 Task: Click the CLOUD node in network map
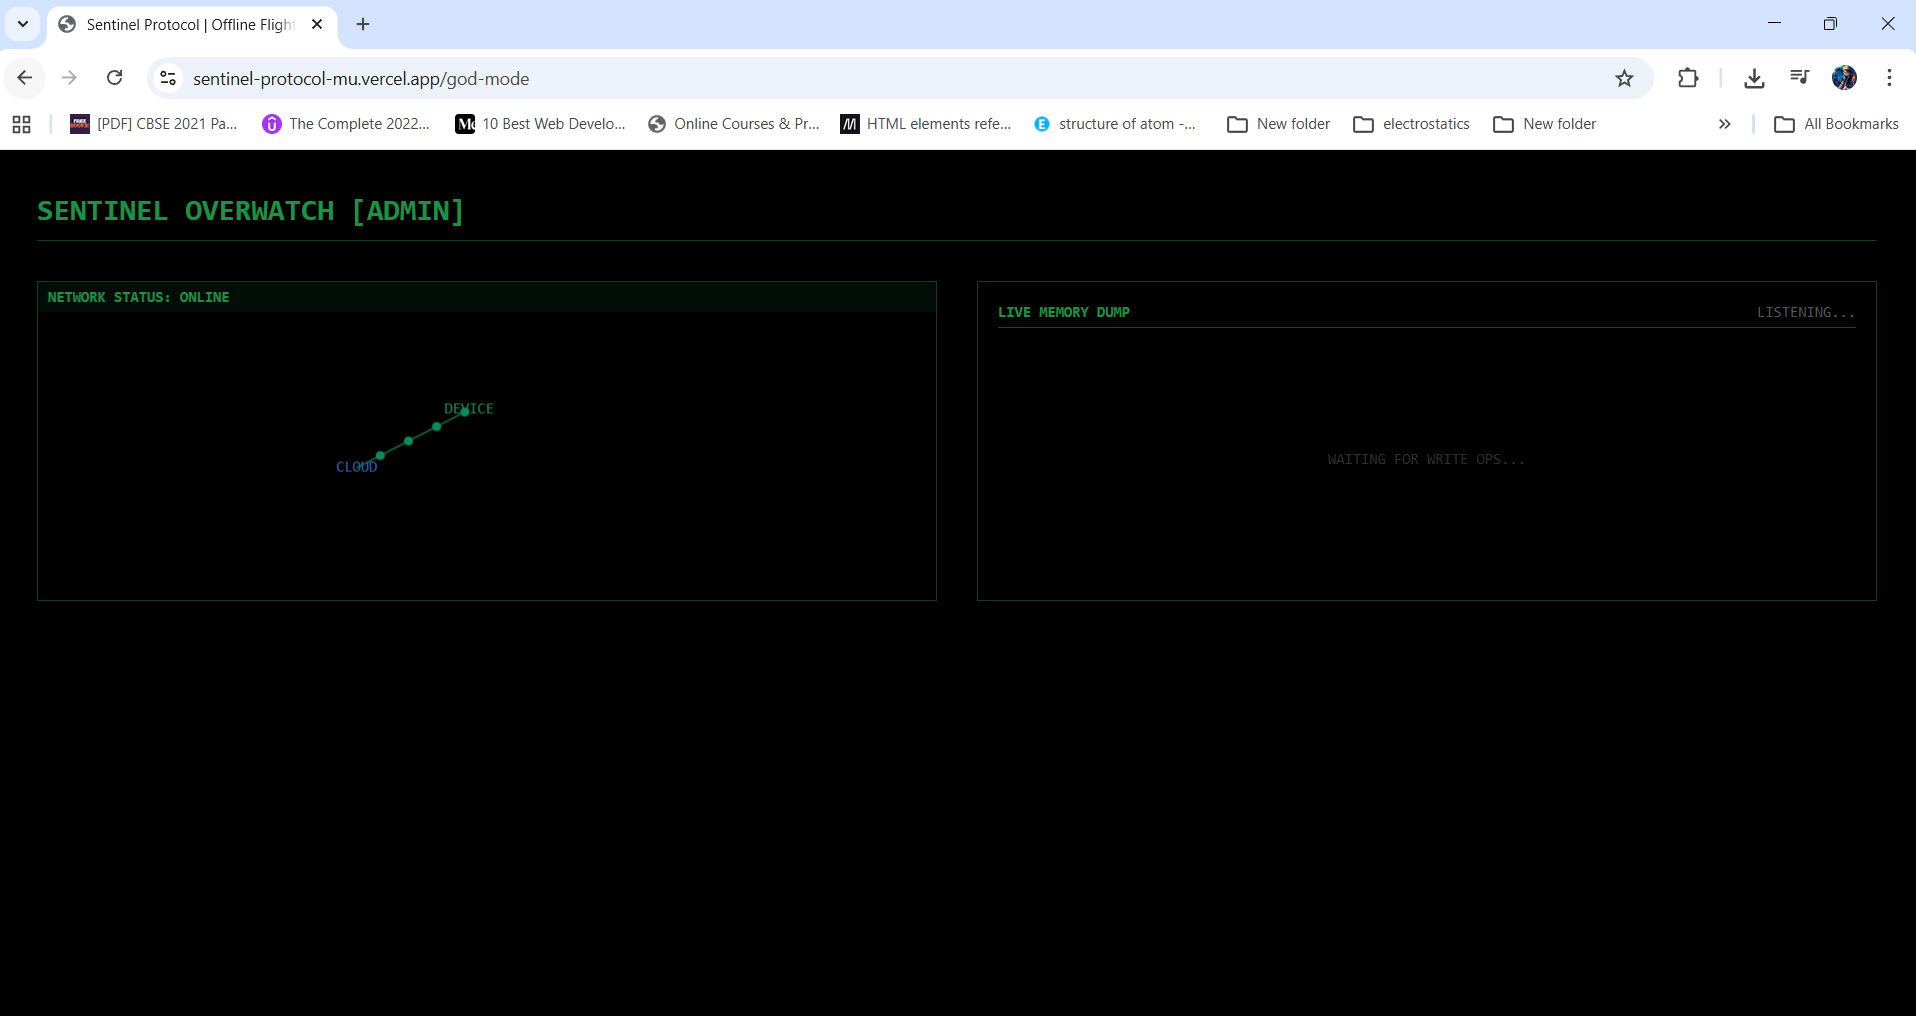(x=357, y=467)
